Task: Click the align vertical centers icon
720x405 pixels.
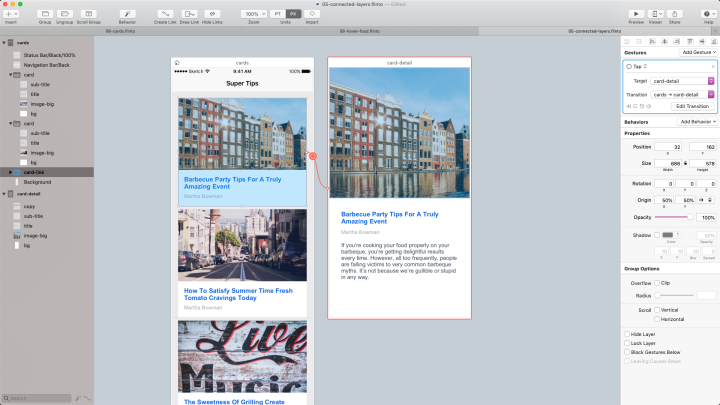Action: tap(702, 41)
